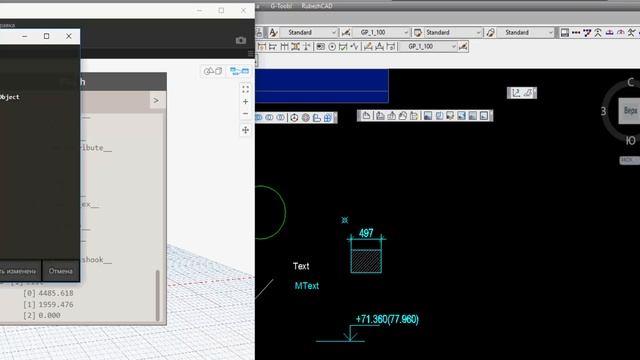This screenshot has height=360, width=640.
Task: Click the З compass direction on ViewCube
Action: coord(603,111)
